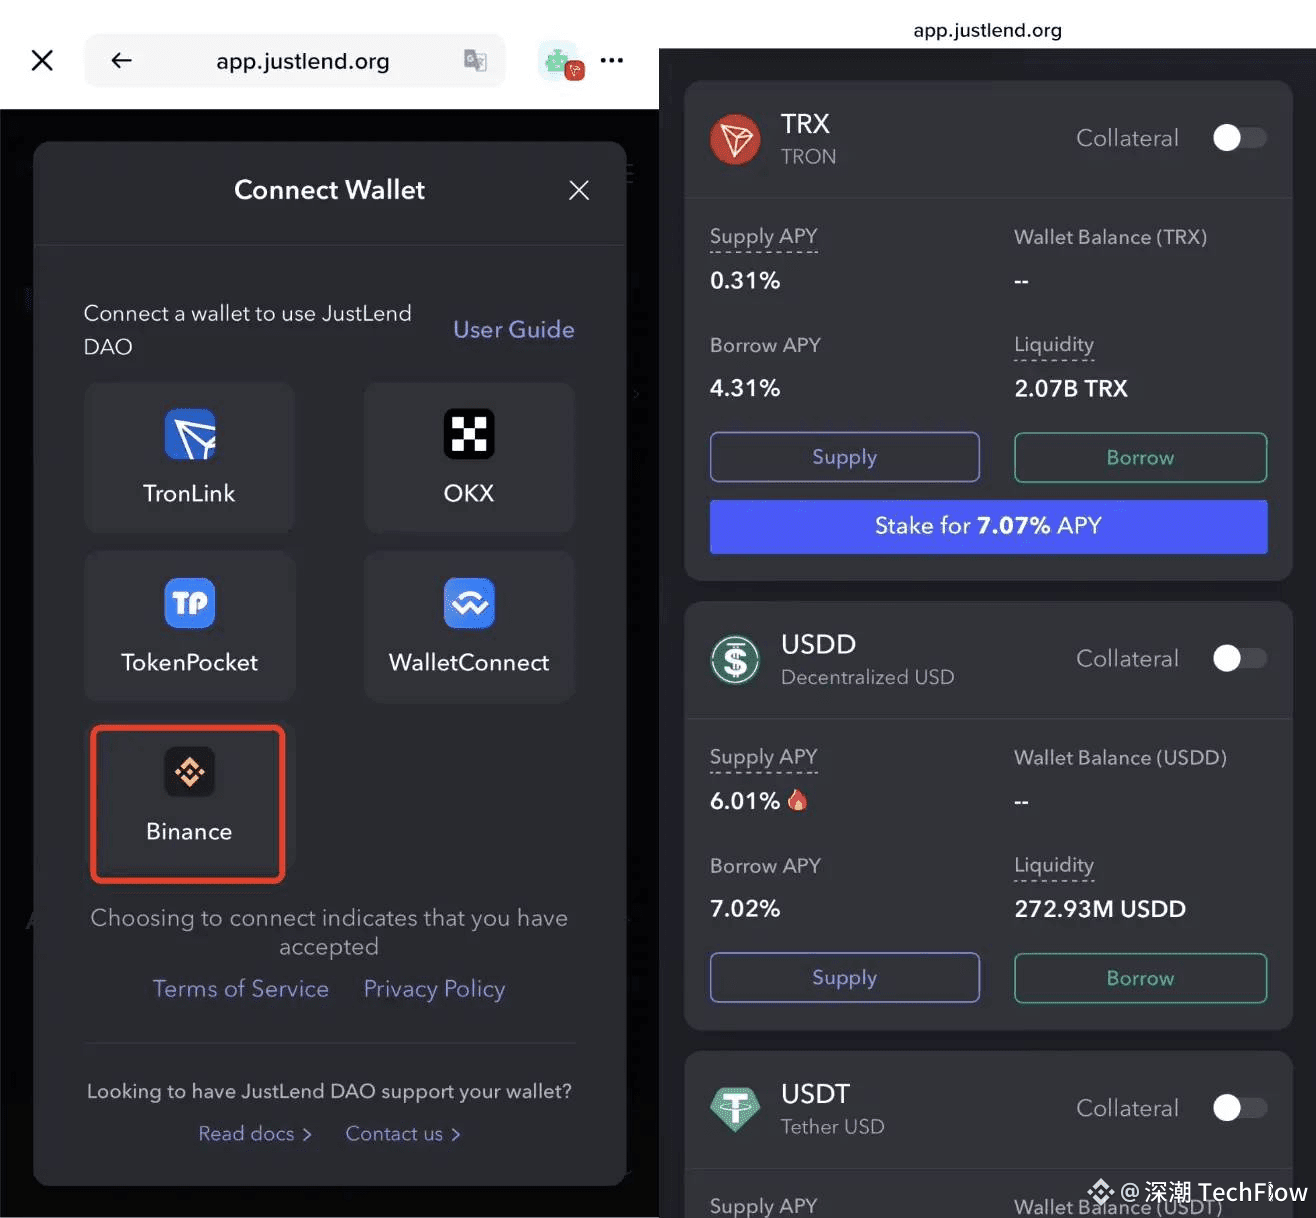1316x1218 pixels.
Task: Click the app.justlend.org address bar
Action: pyautogui.click(x=295, y=61)
